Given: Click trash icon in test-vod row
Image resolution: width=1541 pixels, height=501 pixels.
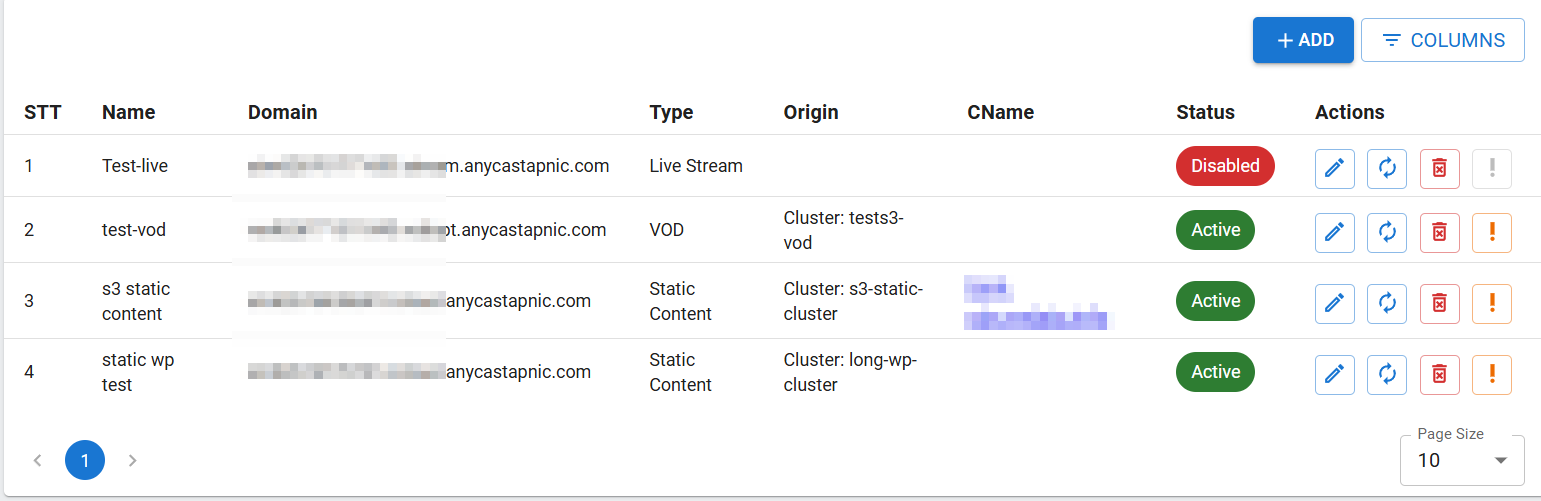Looking at the screenshot, I should 1439,232.
